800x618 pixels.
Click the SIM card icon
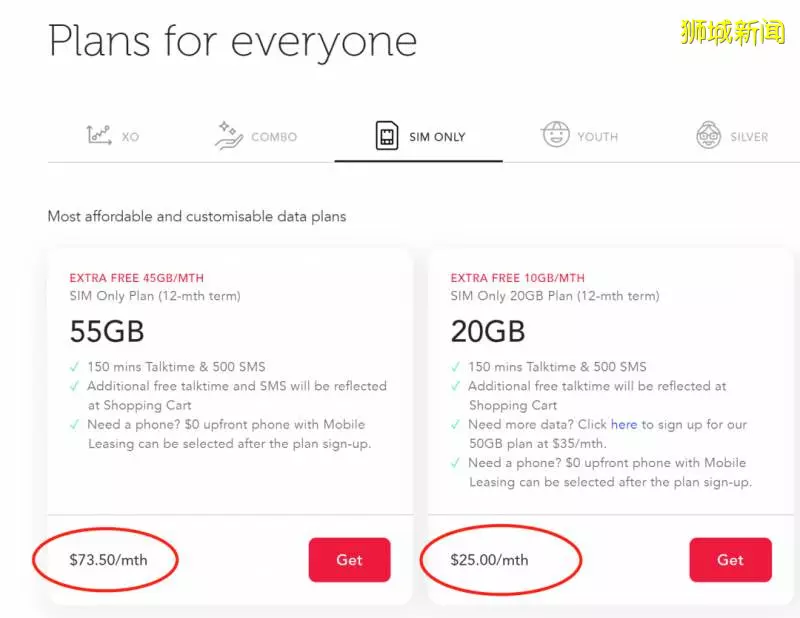[x=387, y=136]
